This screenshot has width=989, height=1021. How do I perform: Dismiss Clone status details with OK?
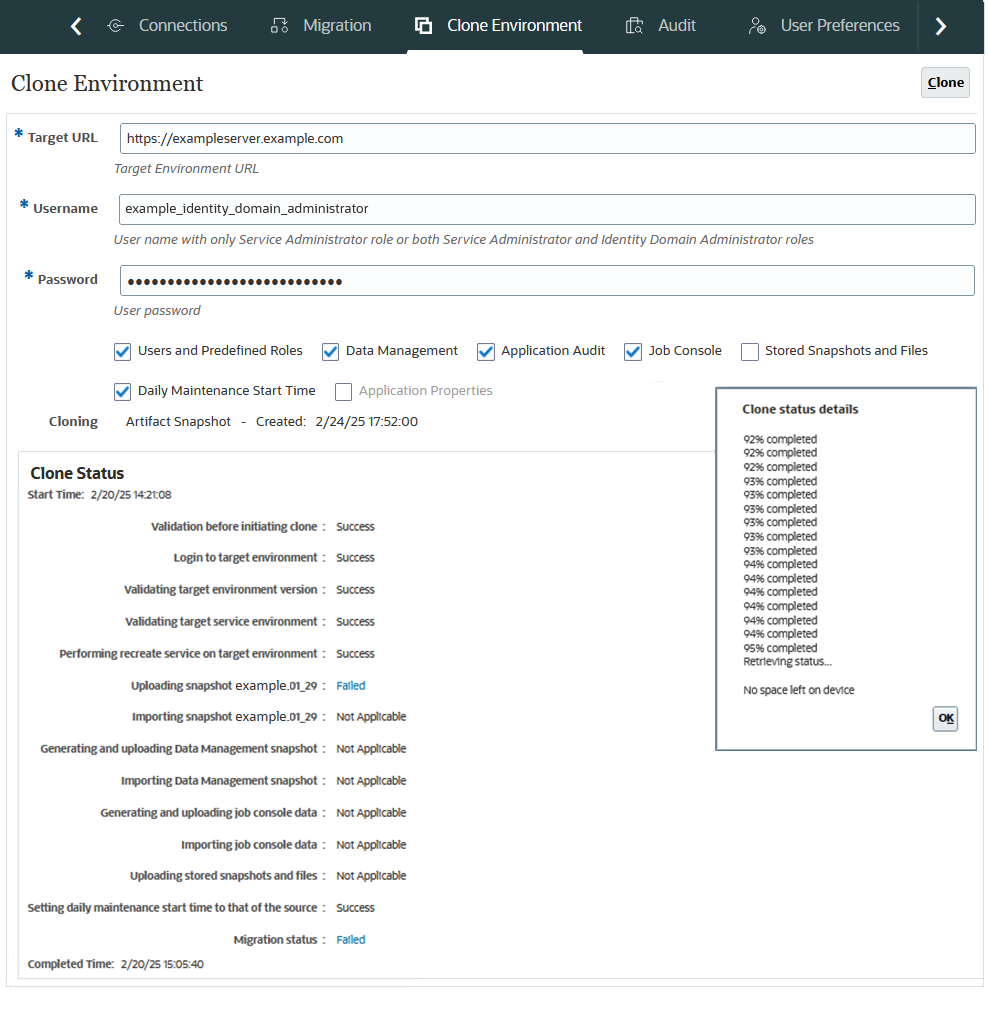click(944, 718)
